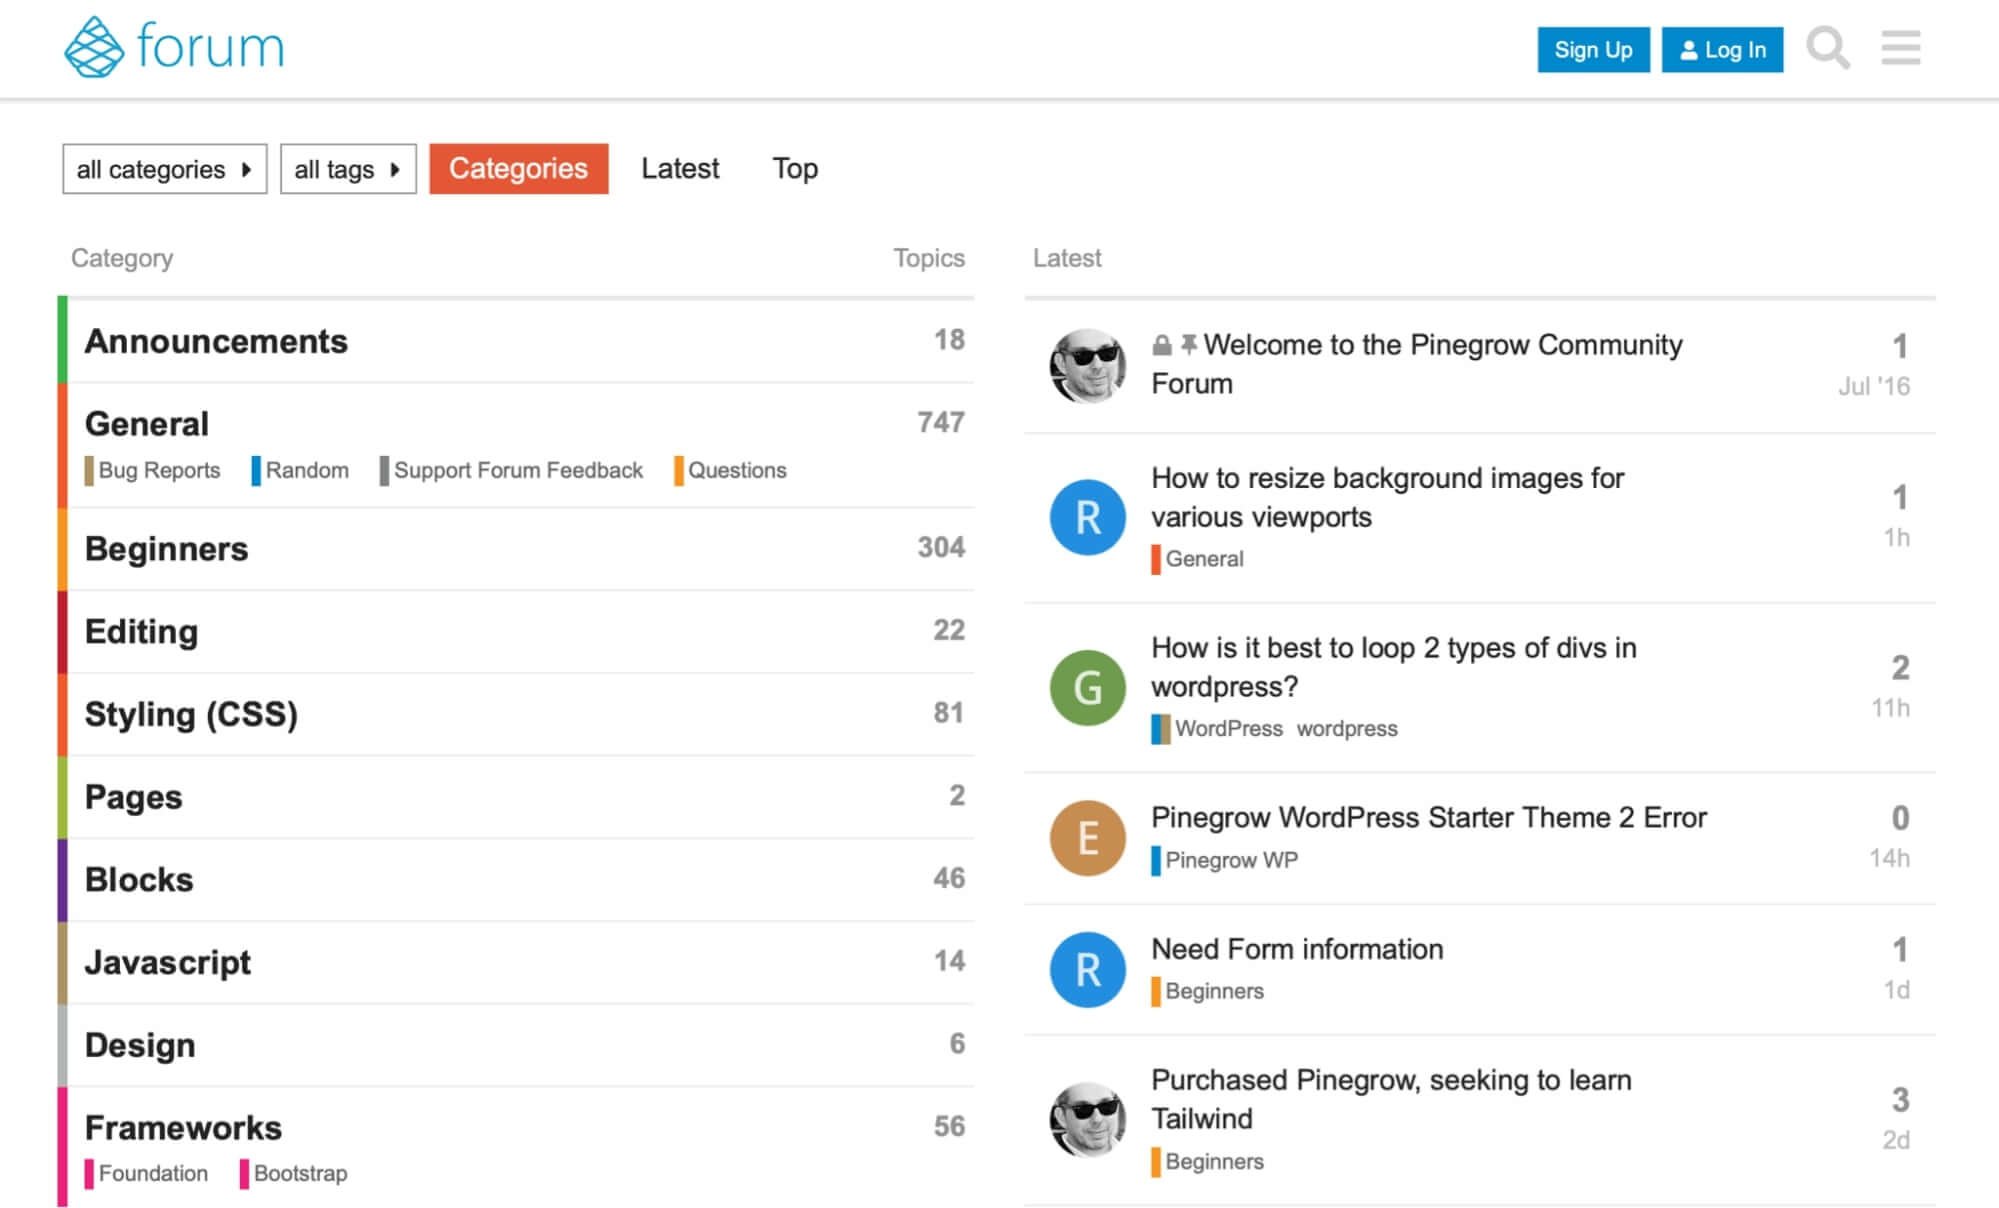
Task: Open the Design category
Action: [140, 1045]
